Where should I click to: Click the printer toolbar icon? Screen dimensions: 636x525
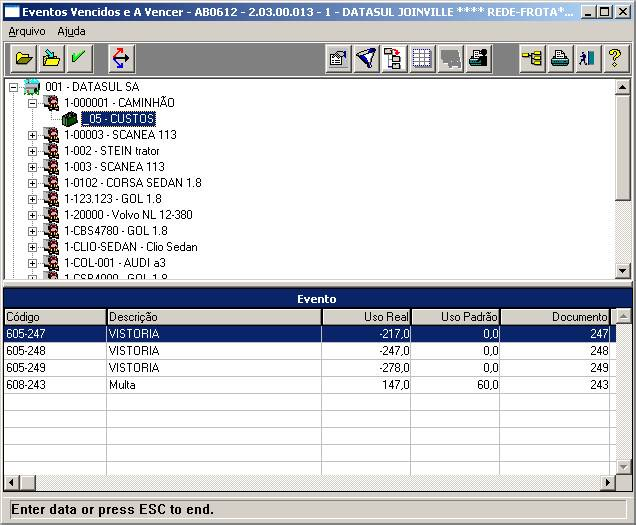560,59
